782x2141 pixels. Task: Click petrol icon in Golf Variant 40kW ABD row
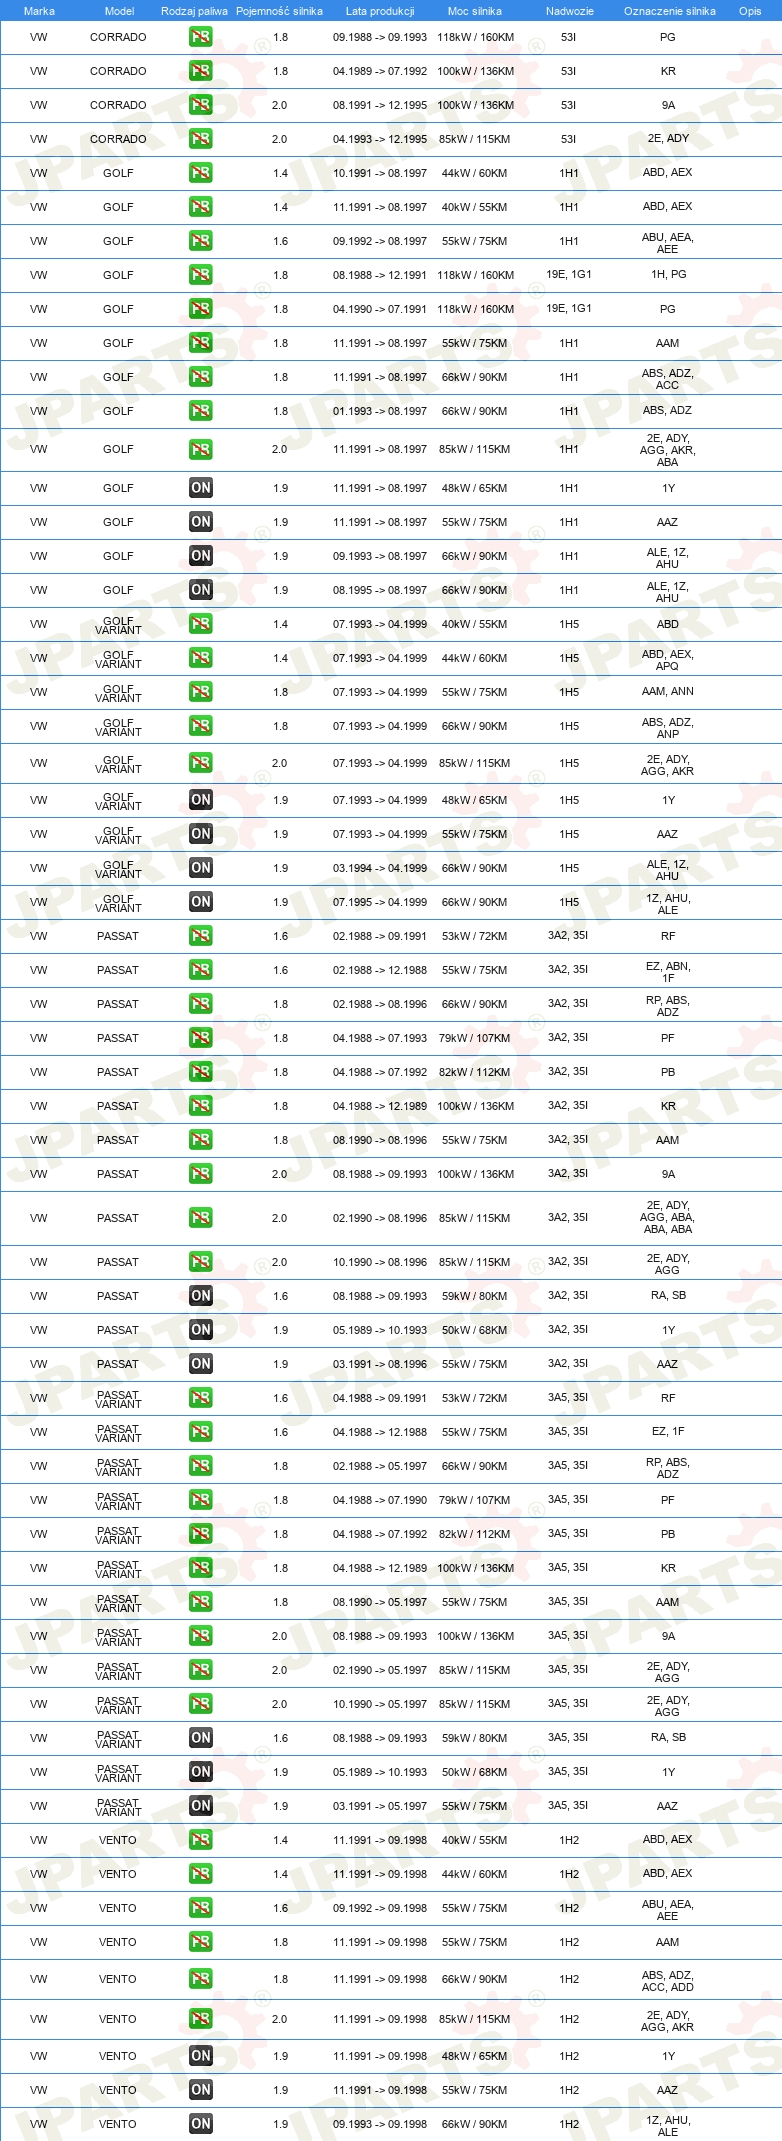tap(200, 624)
